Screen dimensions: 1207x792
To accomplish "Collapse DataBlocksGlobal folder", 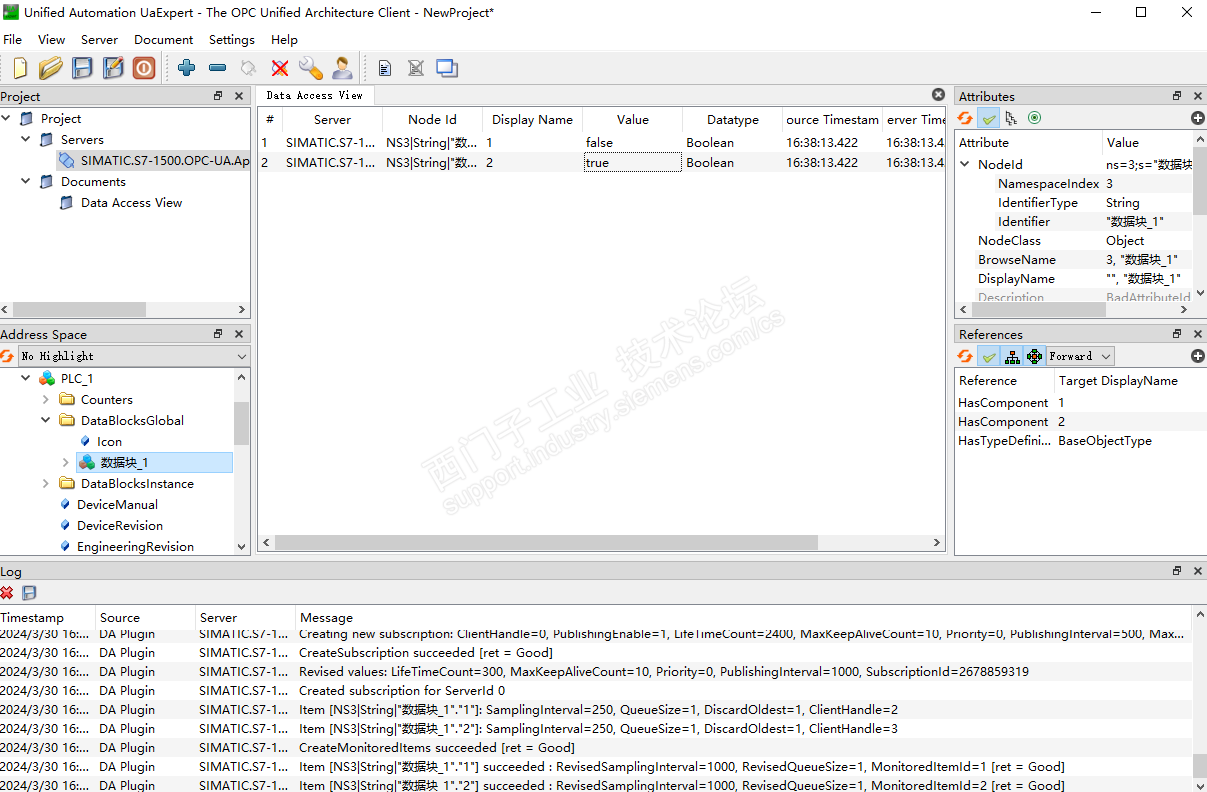I will pos(46,421).
